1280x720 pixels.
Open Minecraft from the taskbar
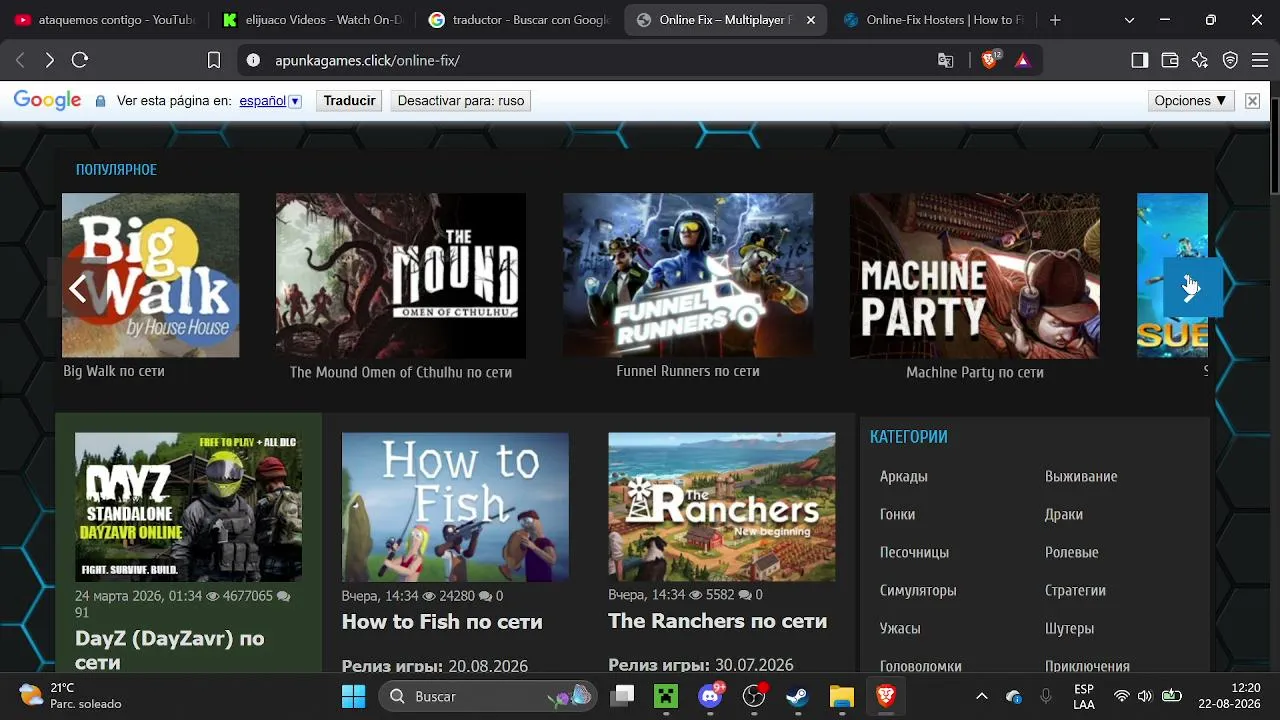click(666, 696)
